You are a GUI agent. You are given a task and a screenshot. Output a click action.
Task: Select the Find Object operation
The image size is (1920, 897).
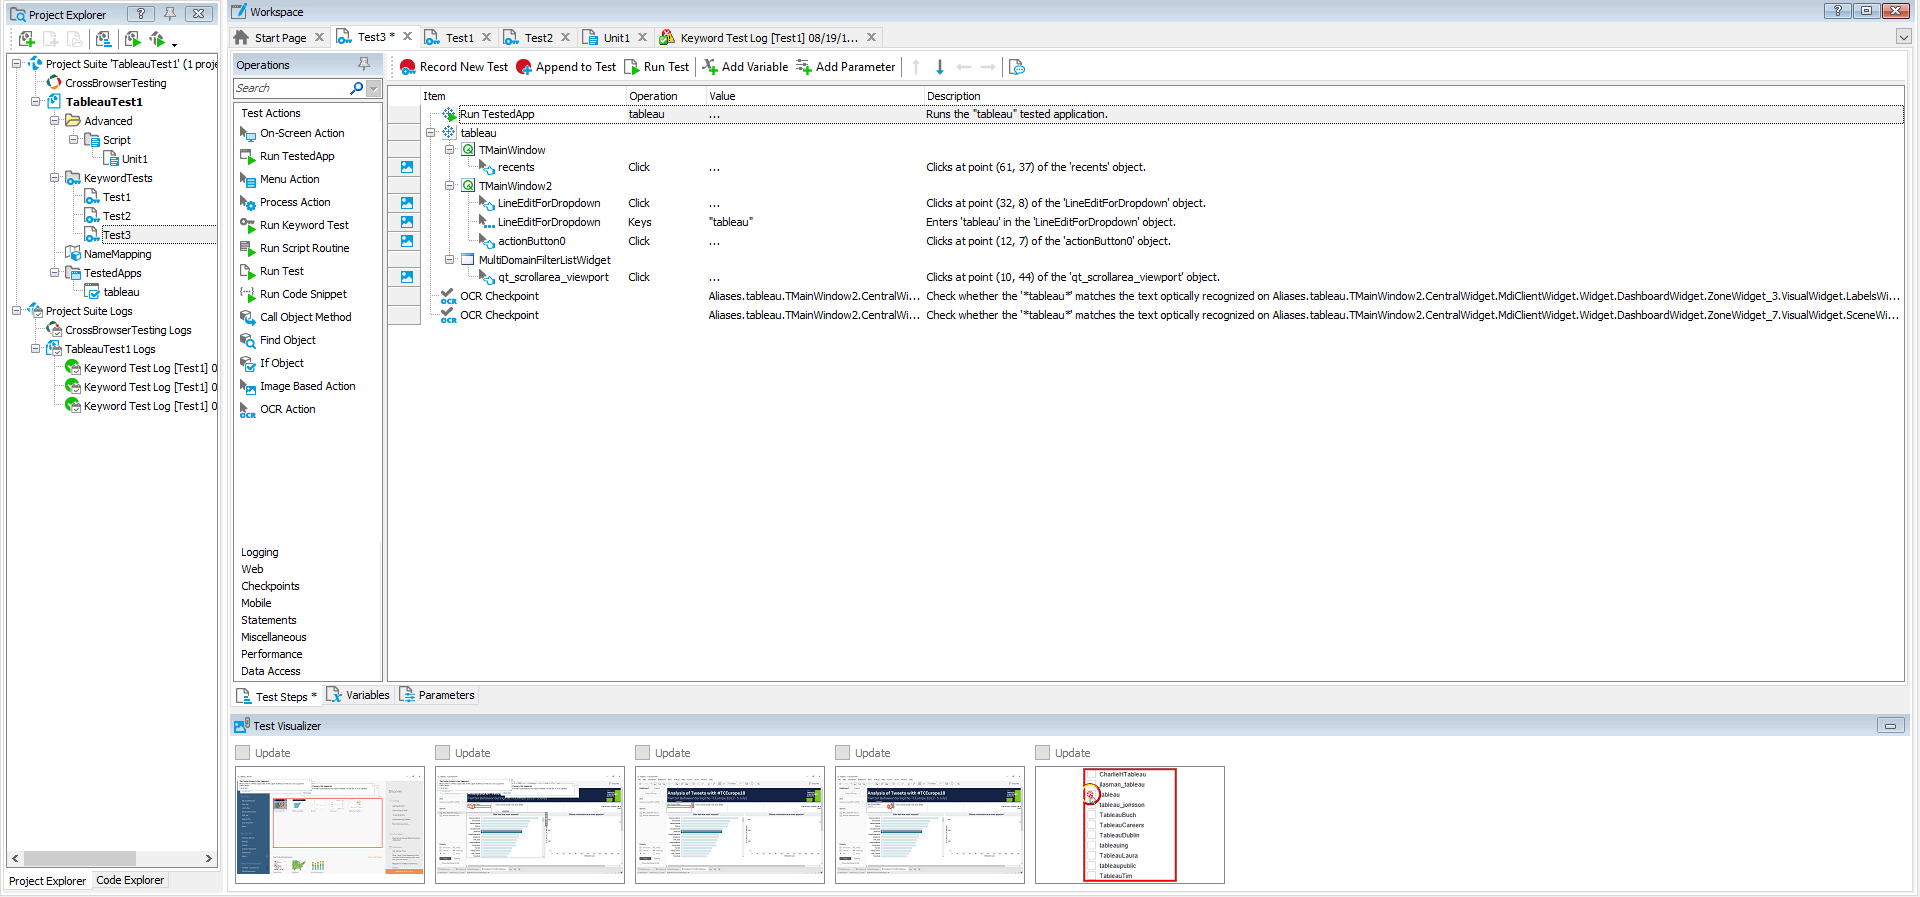[x=278, y=340]
